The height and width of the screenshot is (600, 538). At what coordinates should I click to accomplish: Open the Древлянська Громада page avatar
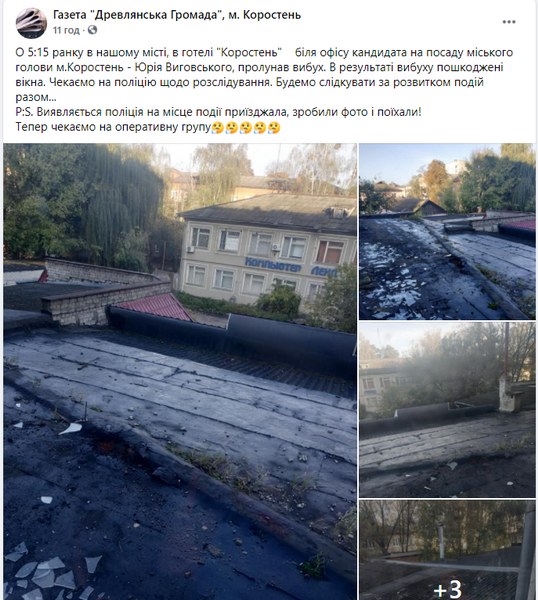31,23
